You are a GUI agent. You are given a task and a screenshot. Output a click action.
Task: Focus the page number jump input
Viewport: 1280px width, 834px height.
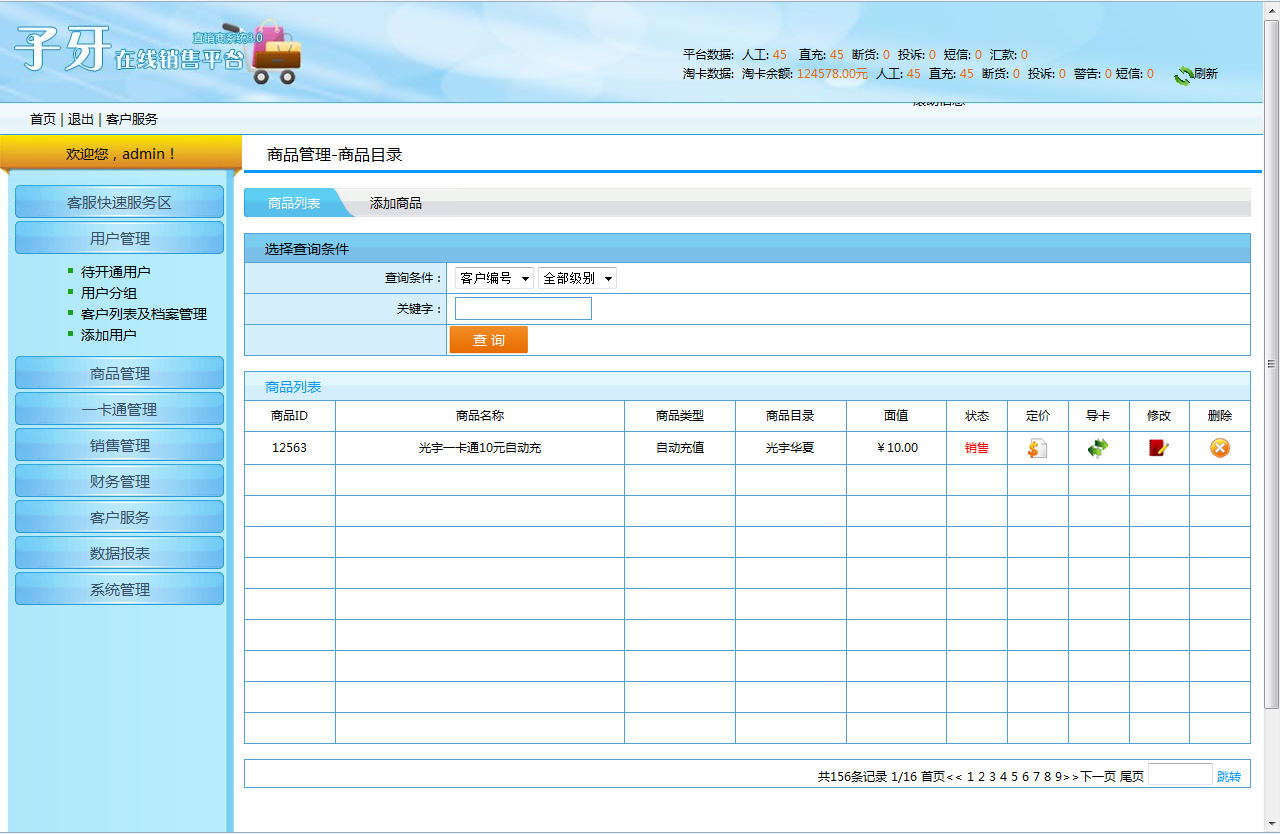1180,774
